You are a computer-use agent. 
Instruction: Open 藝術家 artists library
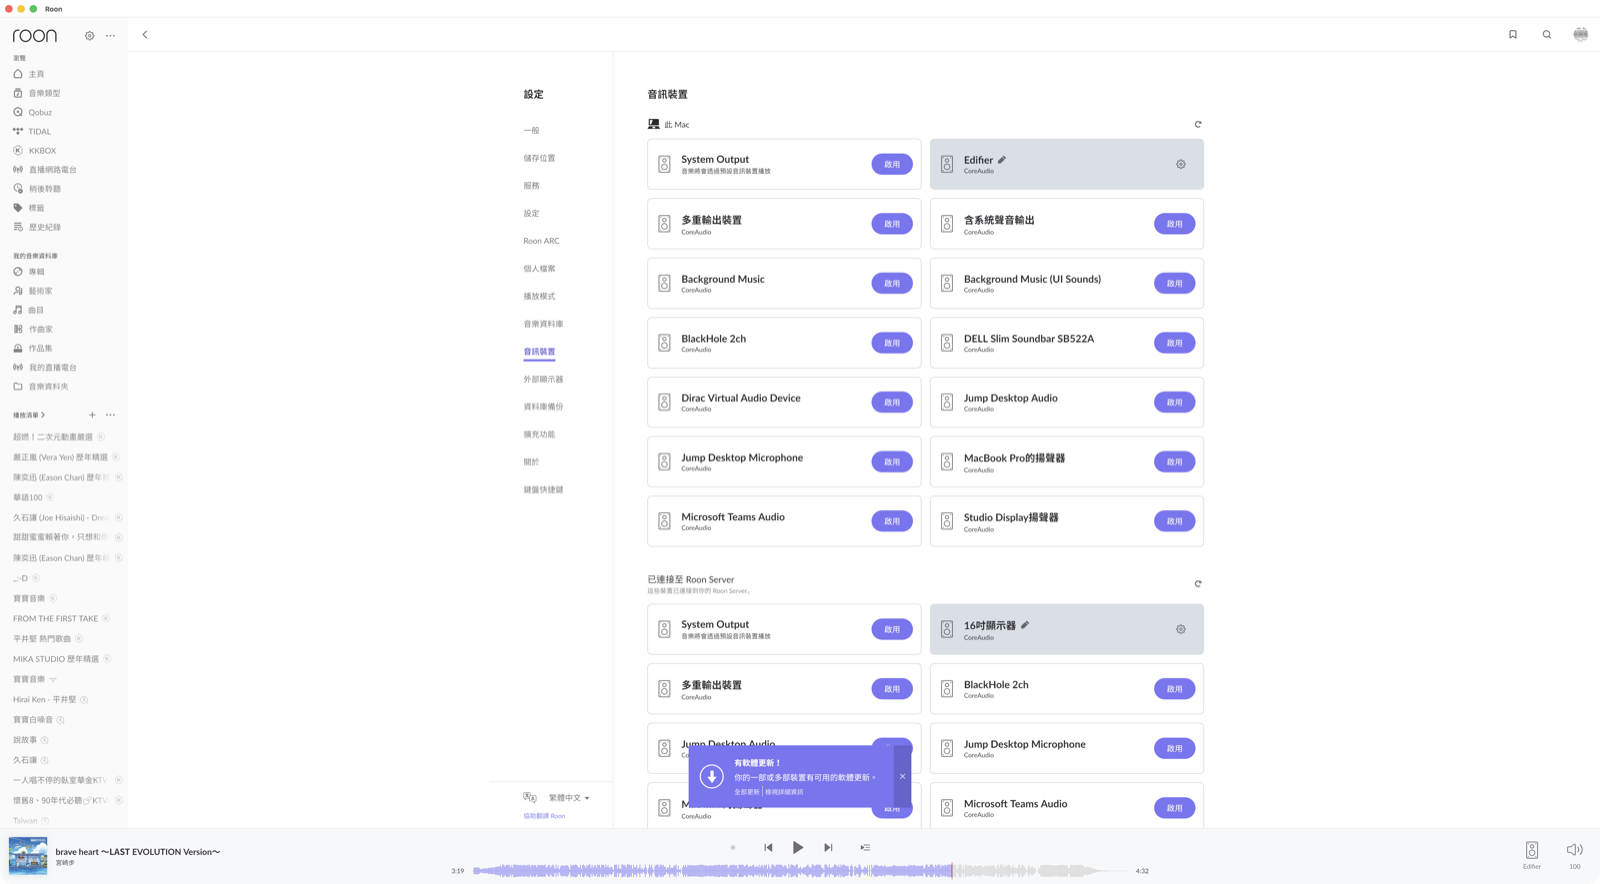(x=40, y=291)
